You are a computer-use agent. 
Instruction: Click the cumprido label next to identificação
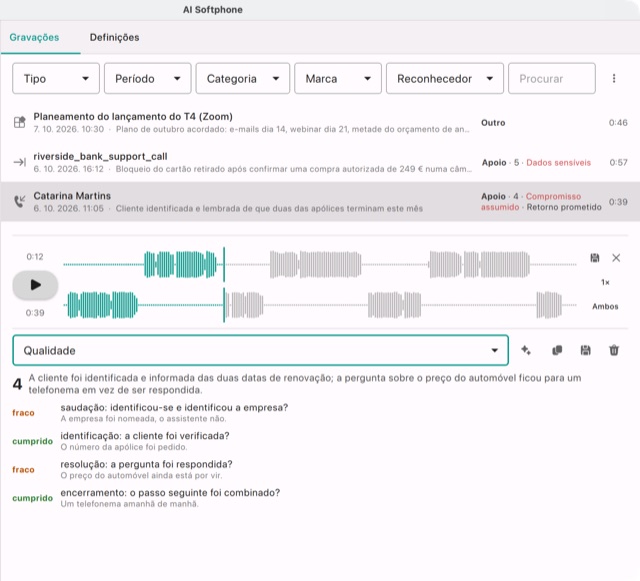point(33,441)
